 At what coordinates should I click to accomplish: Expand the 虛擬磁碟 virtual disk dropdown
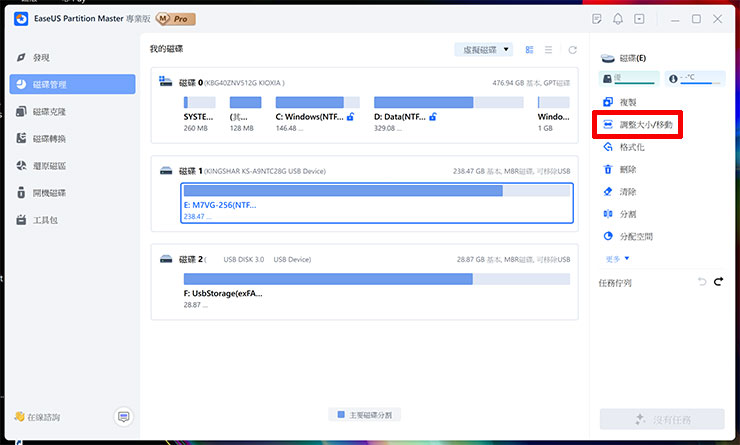[x=484, y=50]
